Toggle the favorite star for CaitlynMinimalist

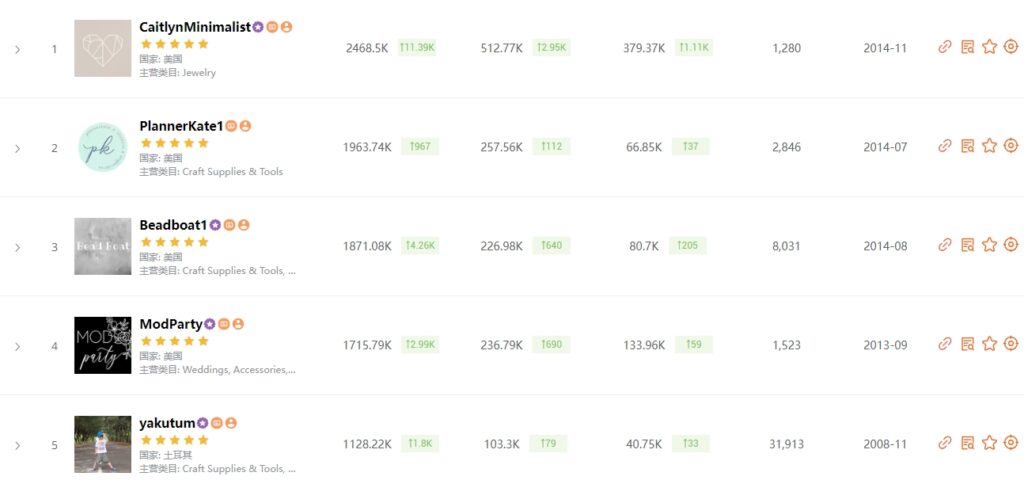click(x=989, y=47)
